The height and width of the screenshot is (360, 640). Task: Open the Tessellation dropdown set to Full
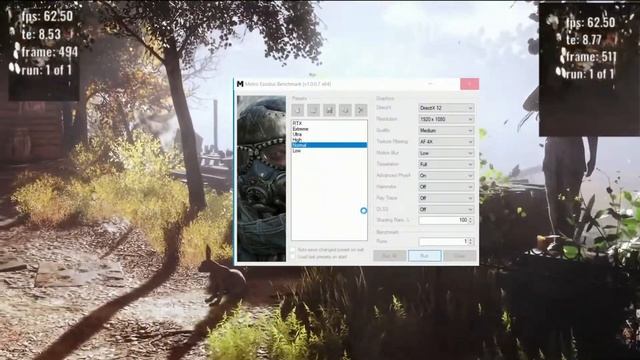click(446, 164)
